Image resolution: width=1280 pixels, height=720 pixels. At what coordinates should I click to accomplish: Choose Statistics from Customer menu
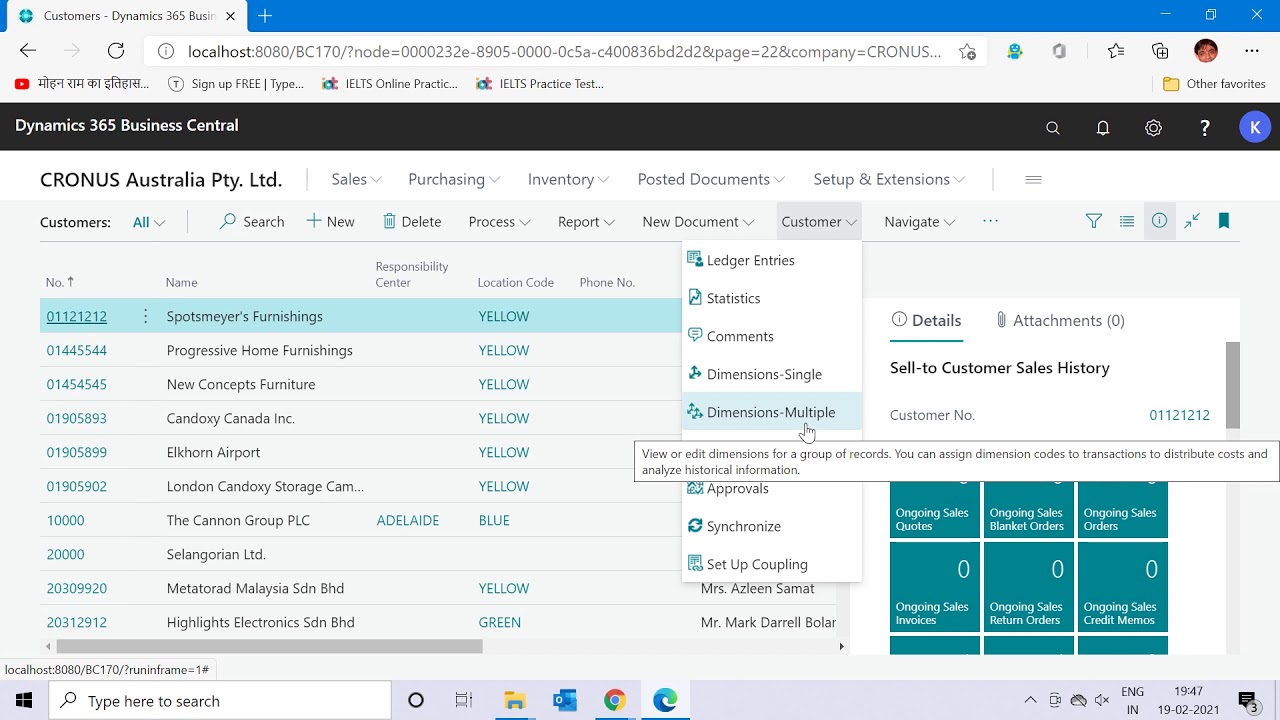(x=771, y=298)
